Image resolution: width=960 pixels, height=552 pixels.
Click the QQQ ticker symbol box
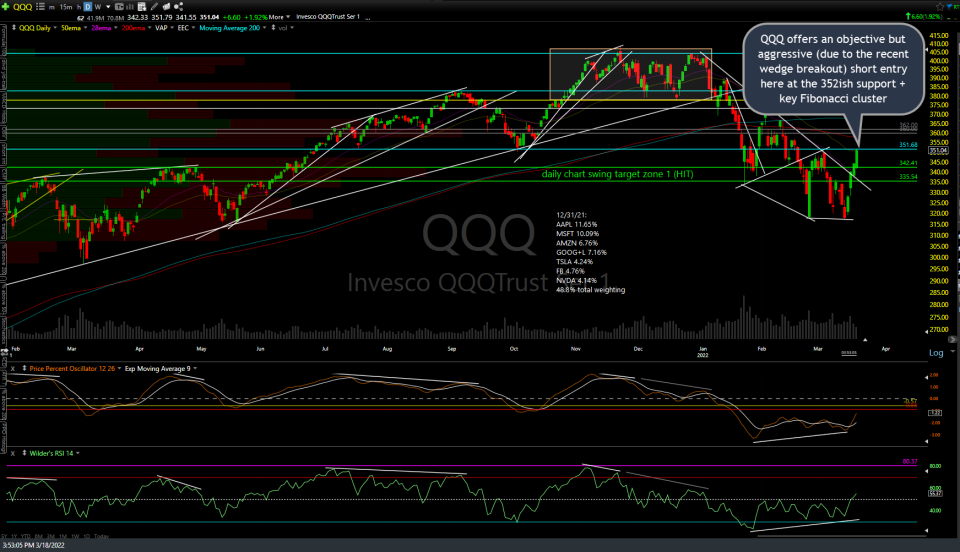(x=23, y=7)
